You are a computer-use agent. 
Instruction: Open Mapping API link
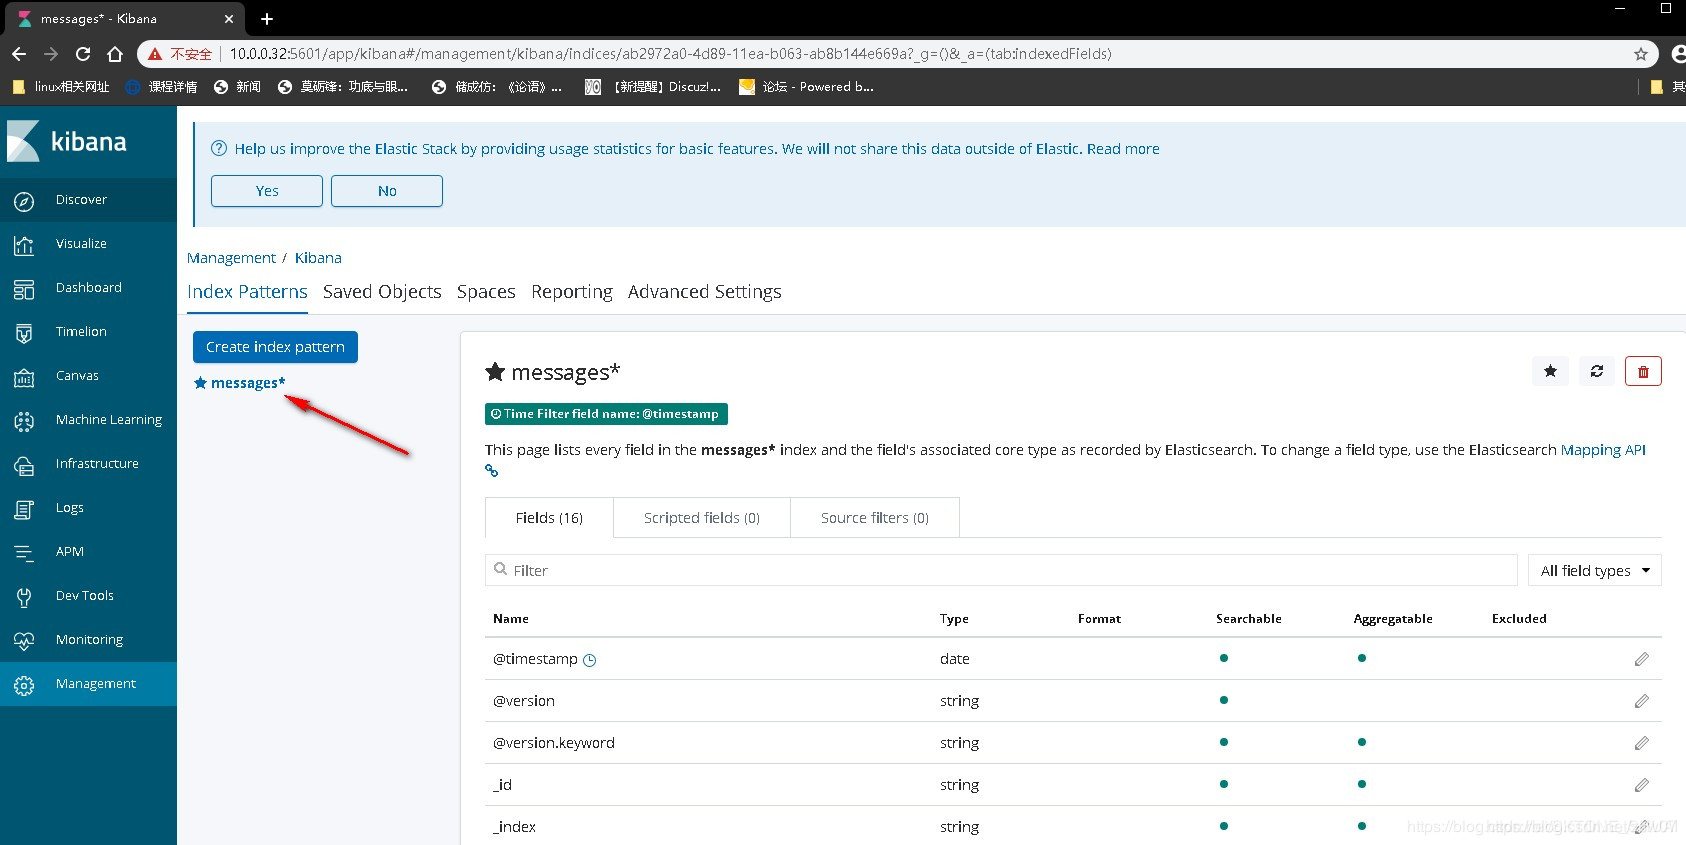pyautogui.click(x=1603, y=450)
